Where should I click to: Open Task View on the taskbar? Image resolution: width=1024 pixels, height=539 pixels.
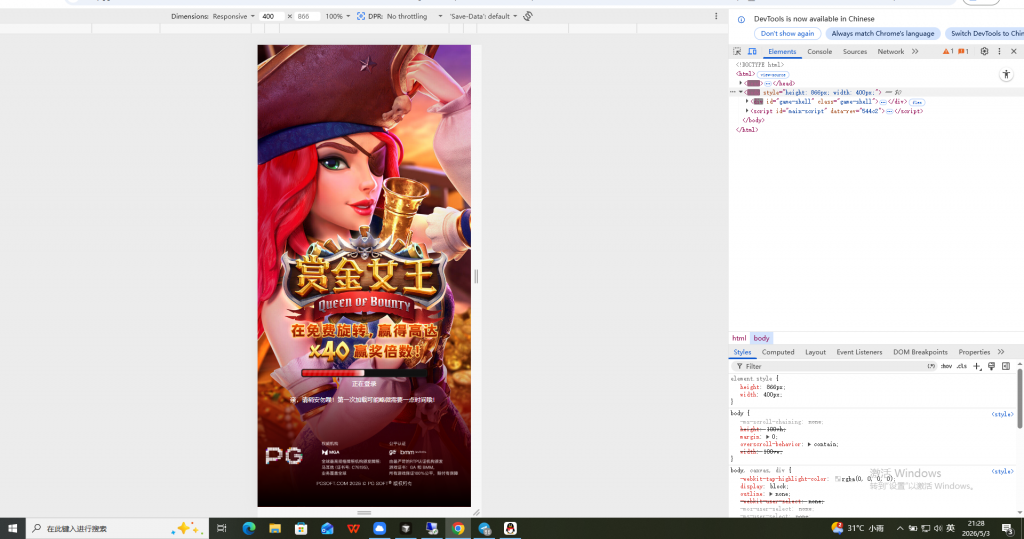(x=221, y=529)
